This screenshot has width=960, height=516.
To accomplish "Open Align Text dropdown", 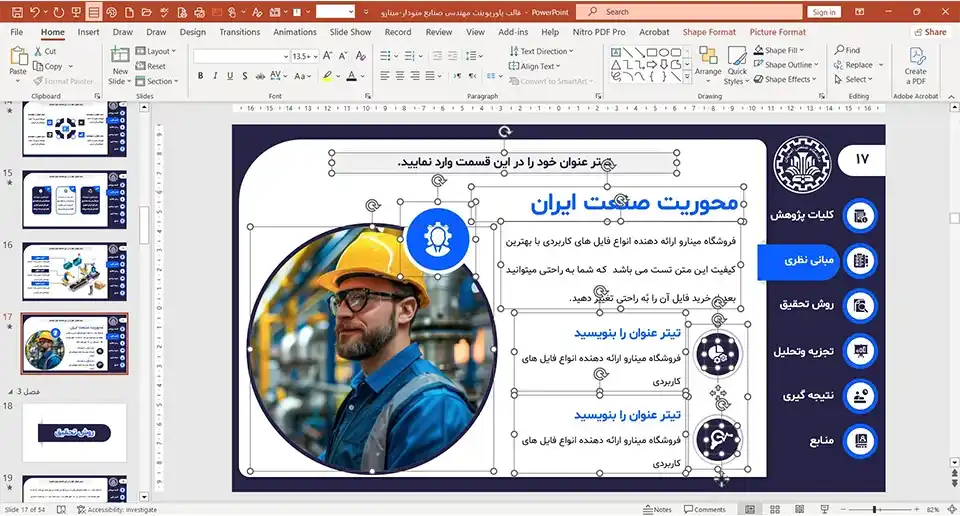I will (x=535, y=66).
